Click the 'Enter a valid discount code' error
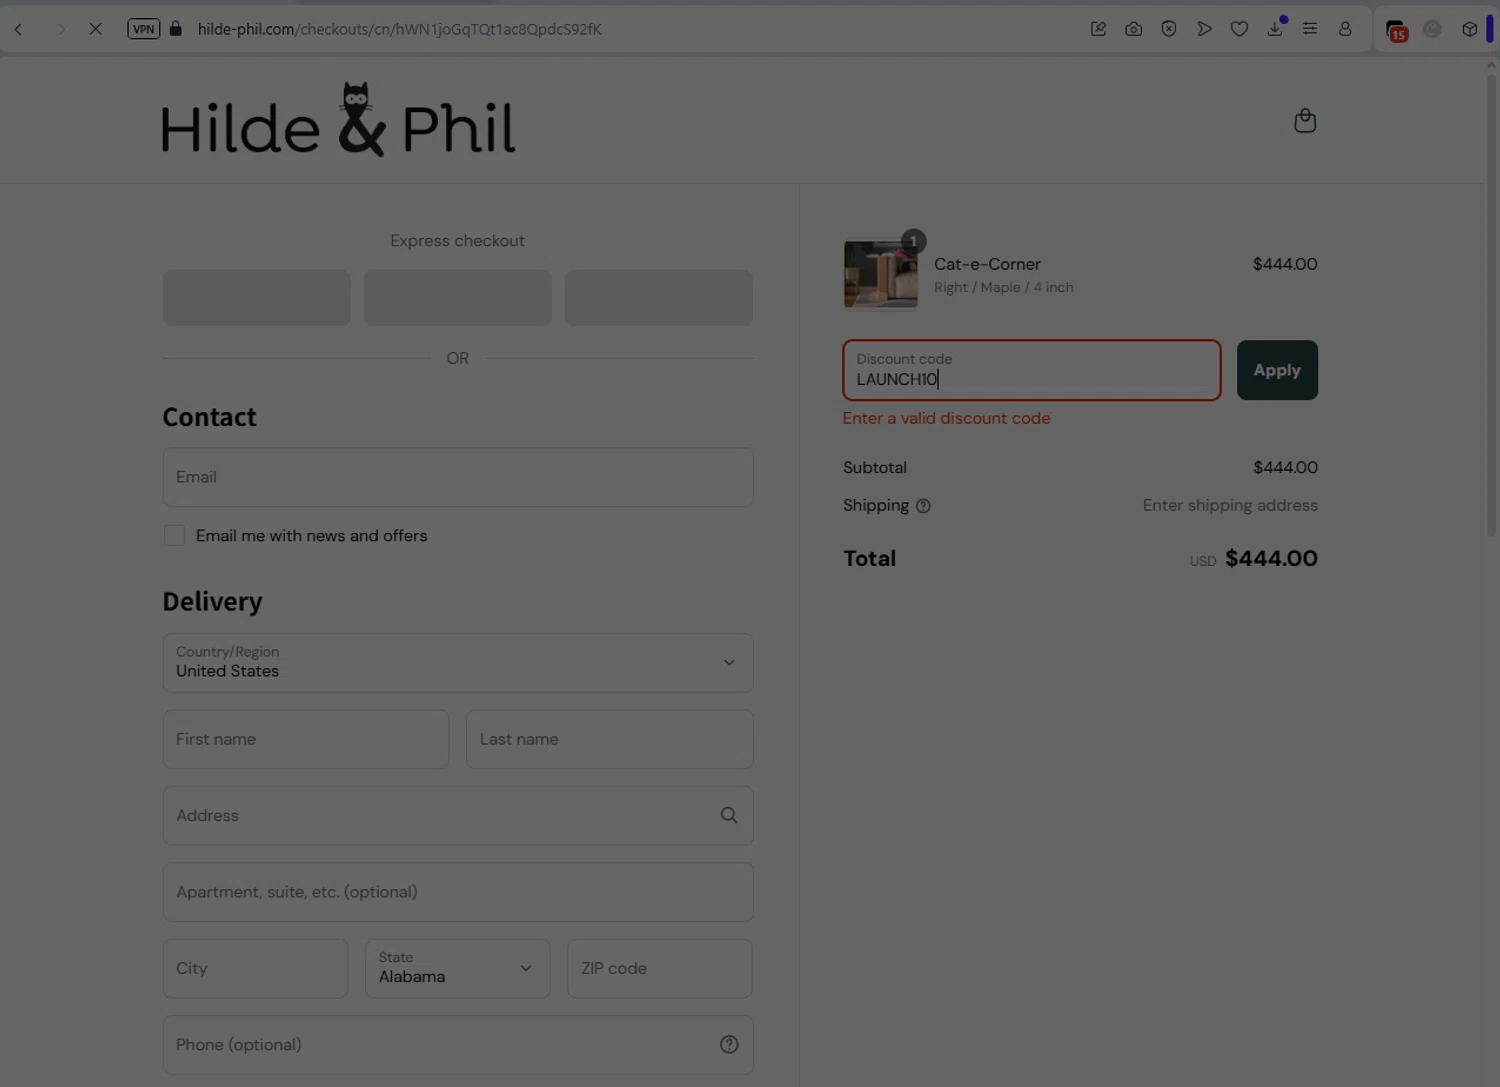Image resolution: width=1500 pixels, height=1087 pixels. [946, 418]
